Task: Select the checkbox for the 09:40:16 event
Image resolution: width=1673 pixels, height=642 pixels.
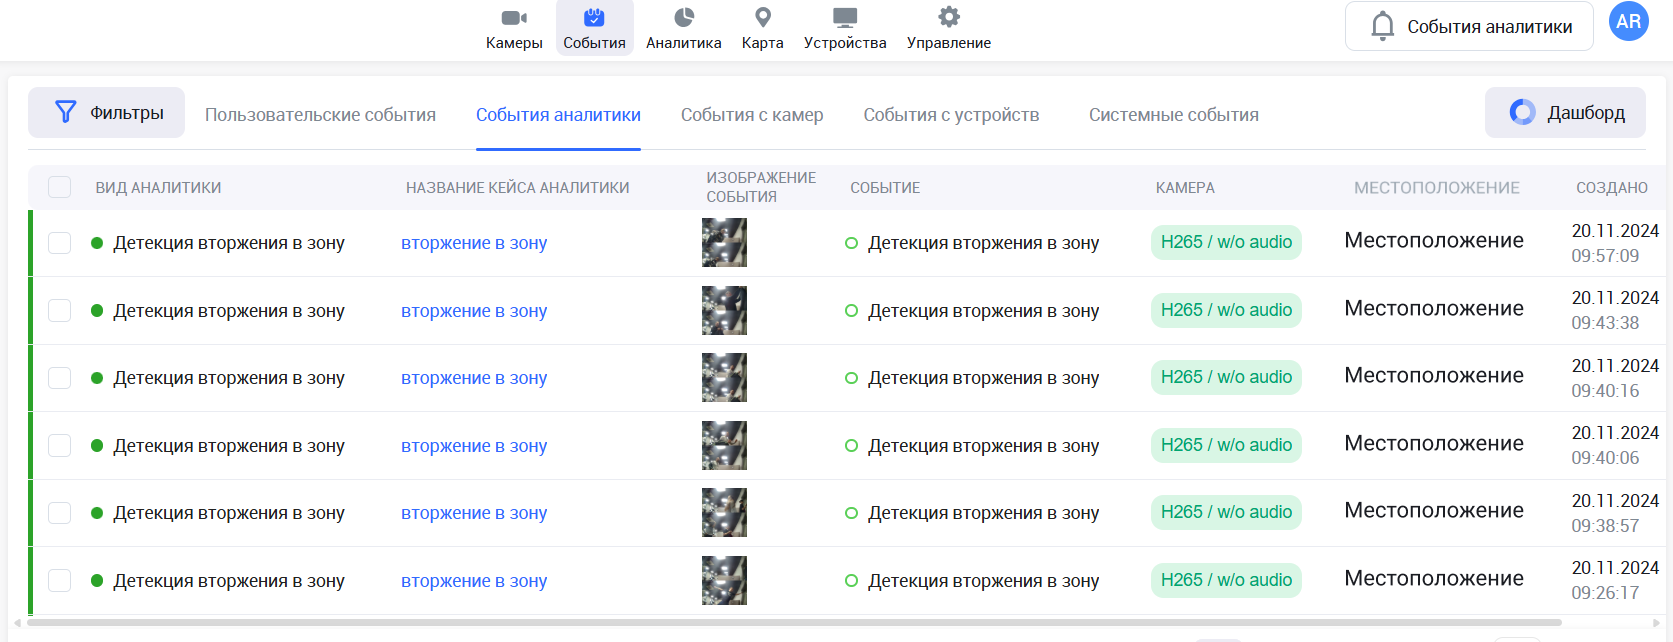Action: 60,378
